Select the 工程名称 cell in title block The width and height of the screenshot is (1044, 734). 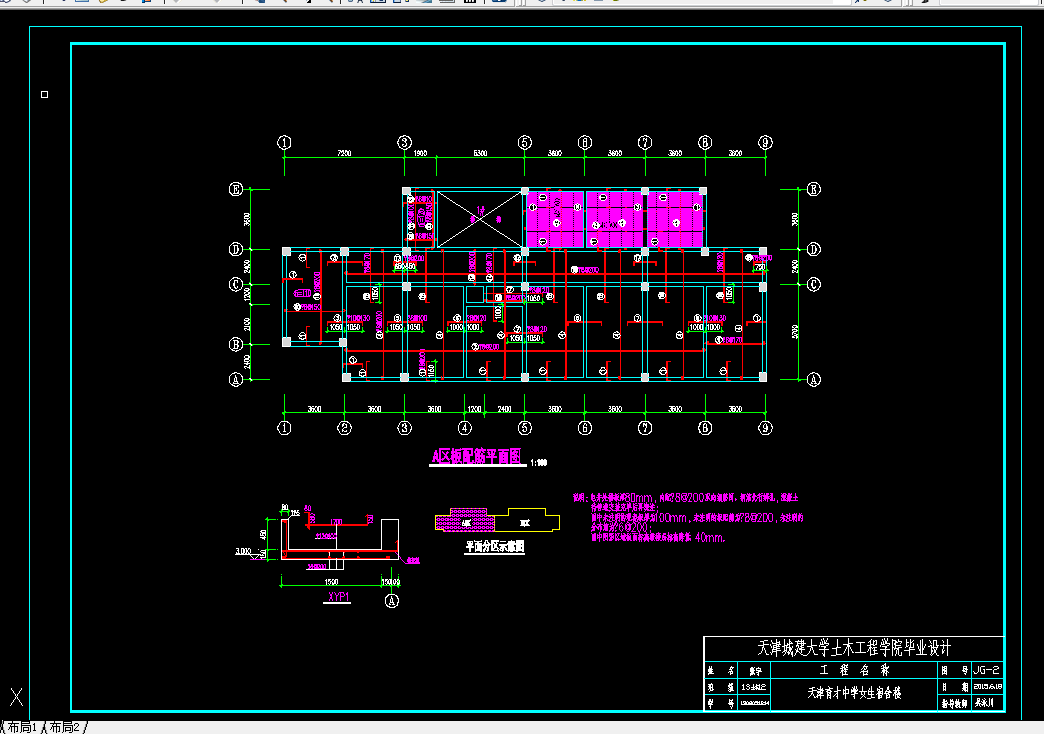tap(854, 670)
